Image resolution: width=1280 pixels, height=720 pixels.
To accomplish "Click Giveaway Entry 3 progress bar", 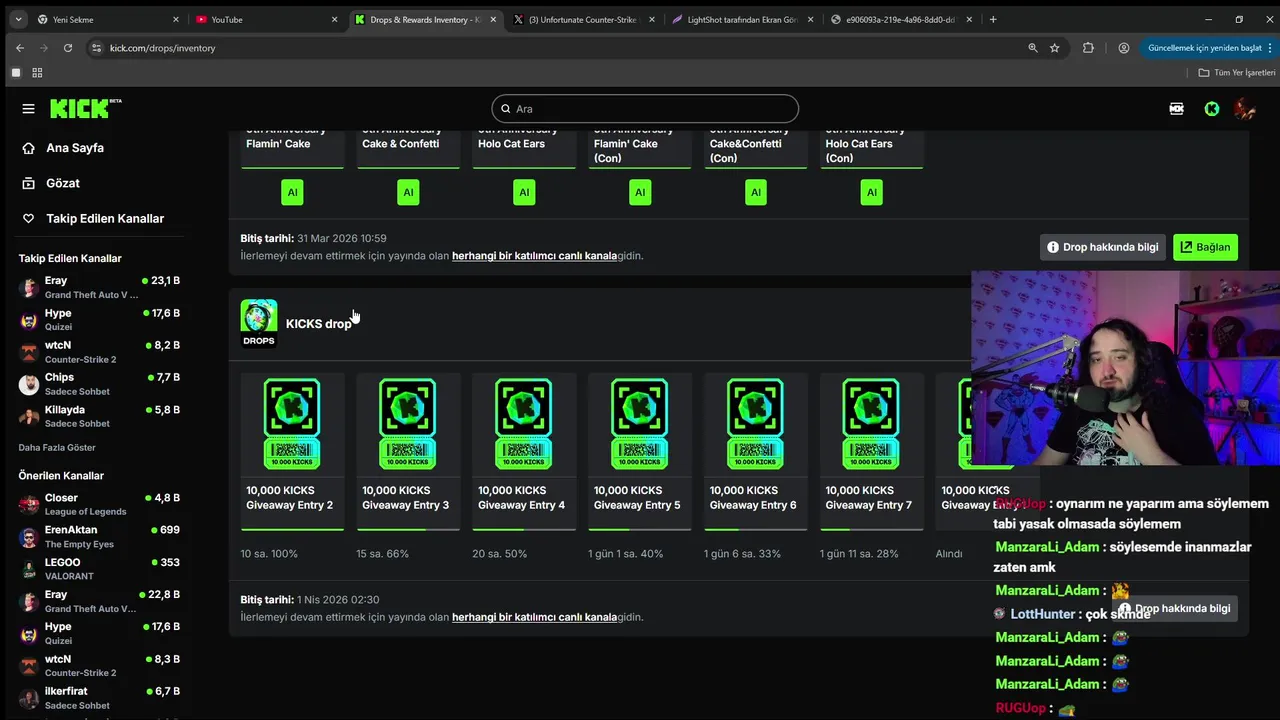I will pos(408,529).
